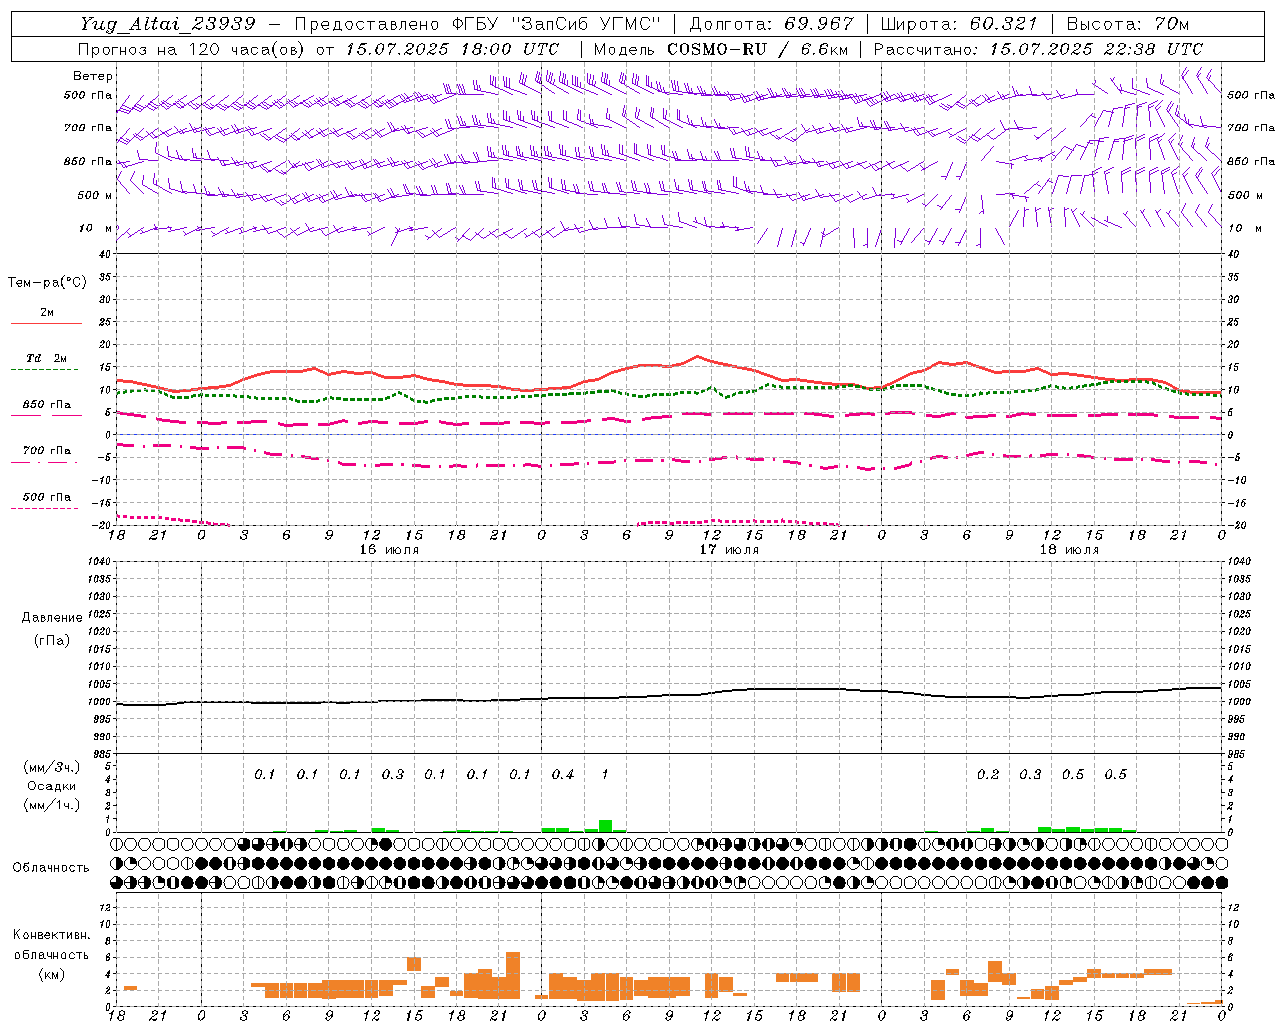The height and width of the screenshot is (1024, 1280).
Task: Click the 'Конвективн.' convective cloud label
Action: point(51,935)
